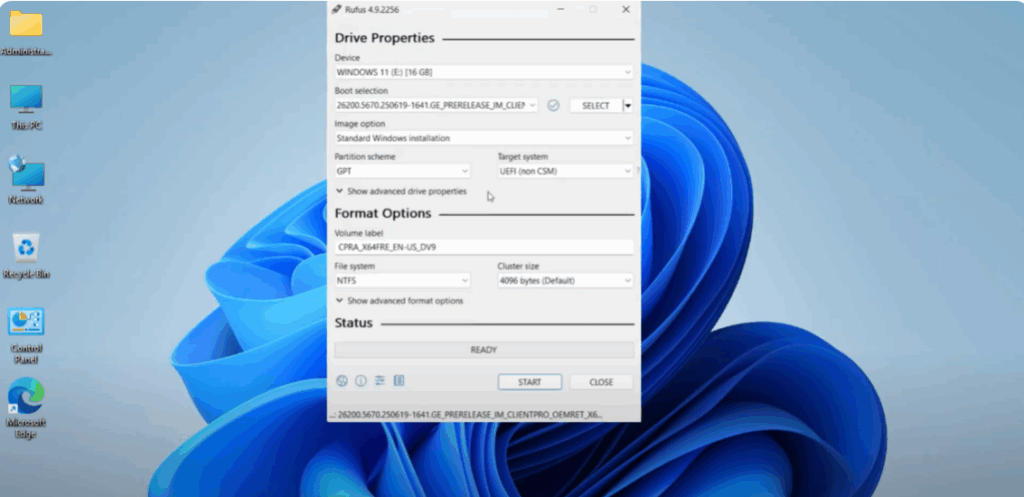1024x497 pixels.
Task: Click the Rufus title bar USB icon
Action: pos(336,9)
